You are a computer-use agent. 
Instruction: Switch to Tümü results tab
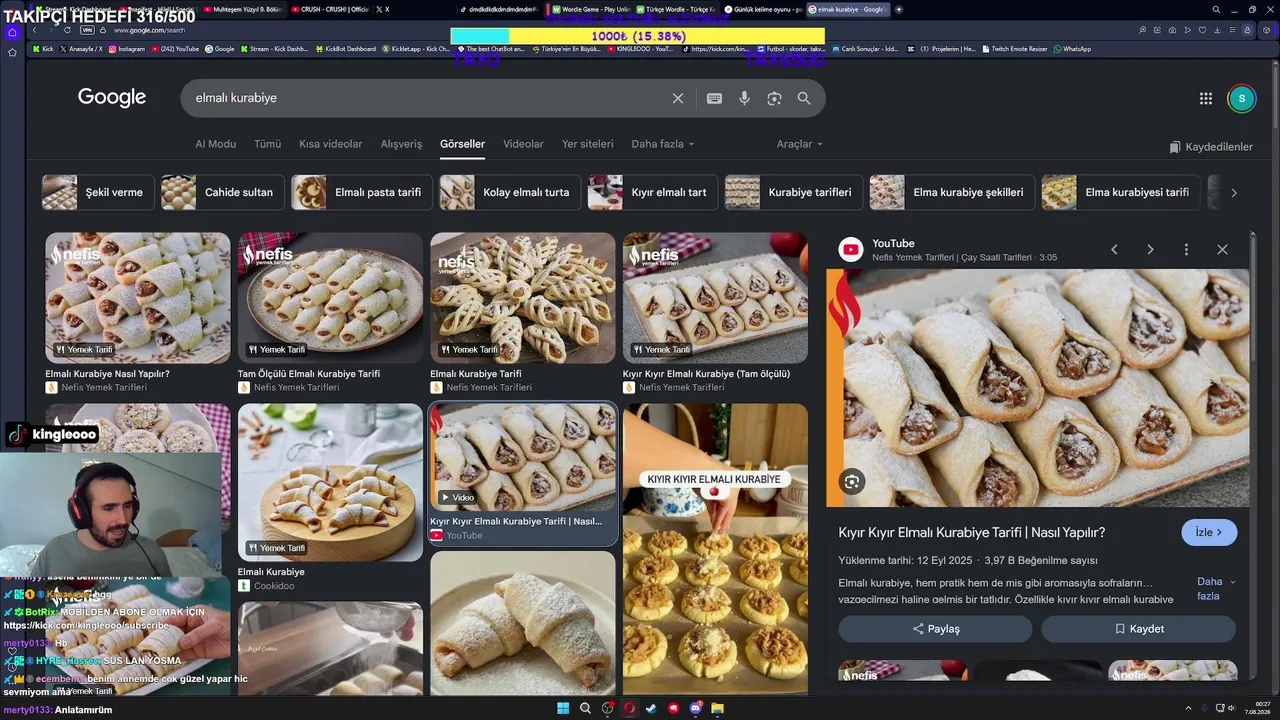pyautogui.click(x=267, y=144)
